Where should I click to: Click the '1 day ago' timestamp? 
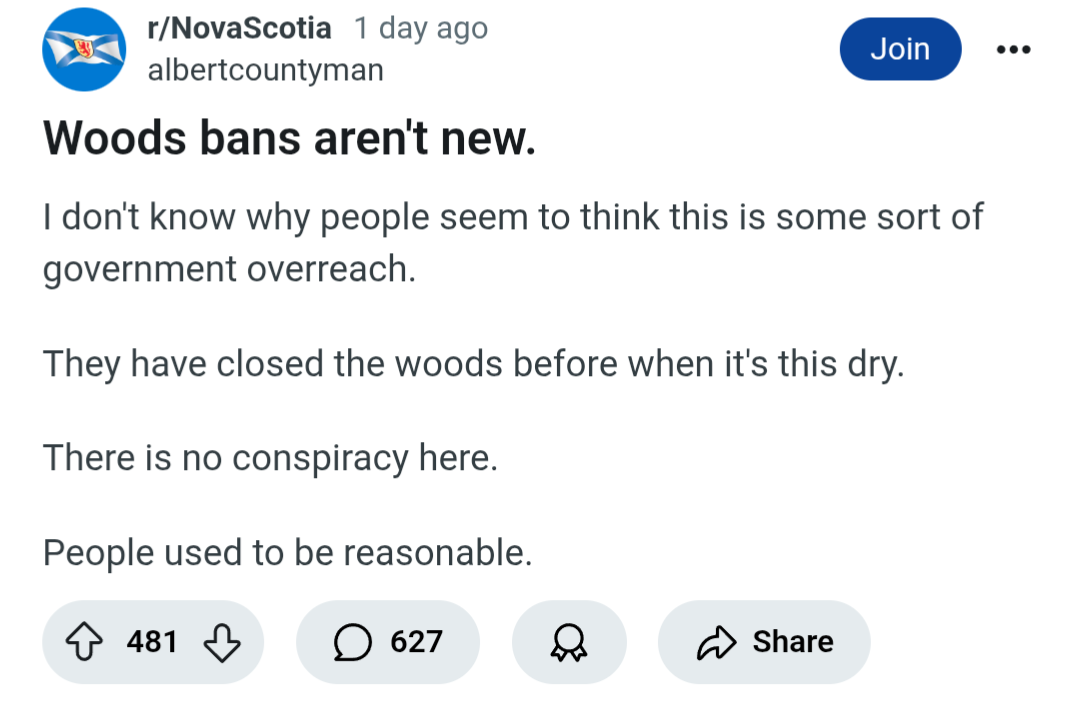(420, 28)
